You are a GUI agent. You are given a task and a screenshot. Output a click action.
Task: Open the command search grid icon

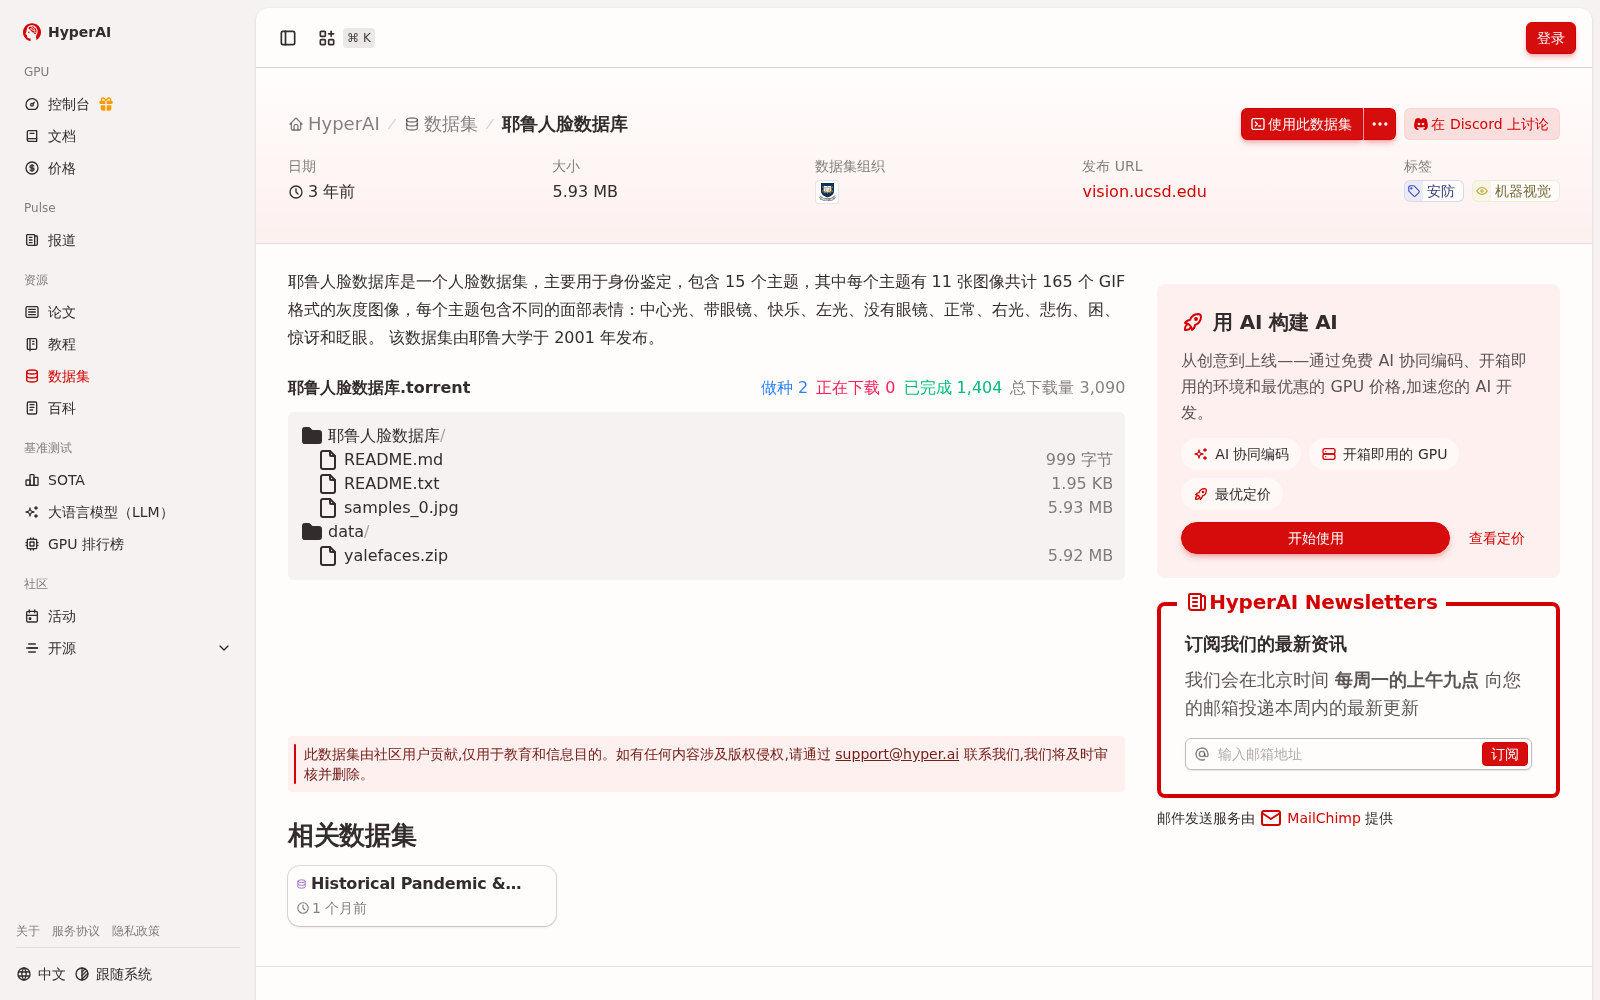pyautogui.click(x=327, y=38)
